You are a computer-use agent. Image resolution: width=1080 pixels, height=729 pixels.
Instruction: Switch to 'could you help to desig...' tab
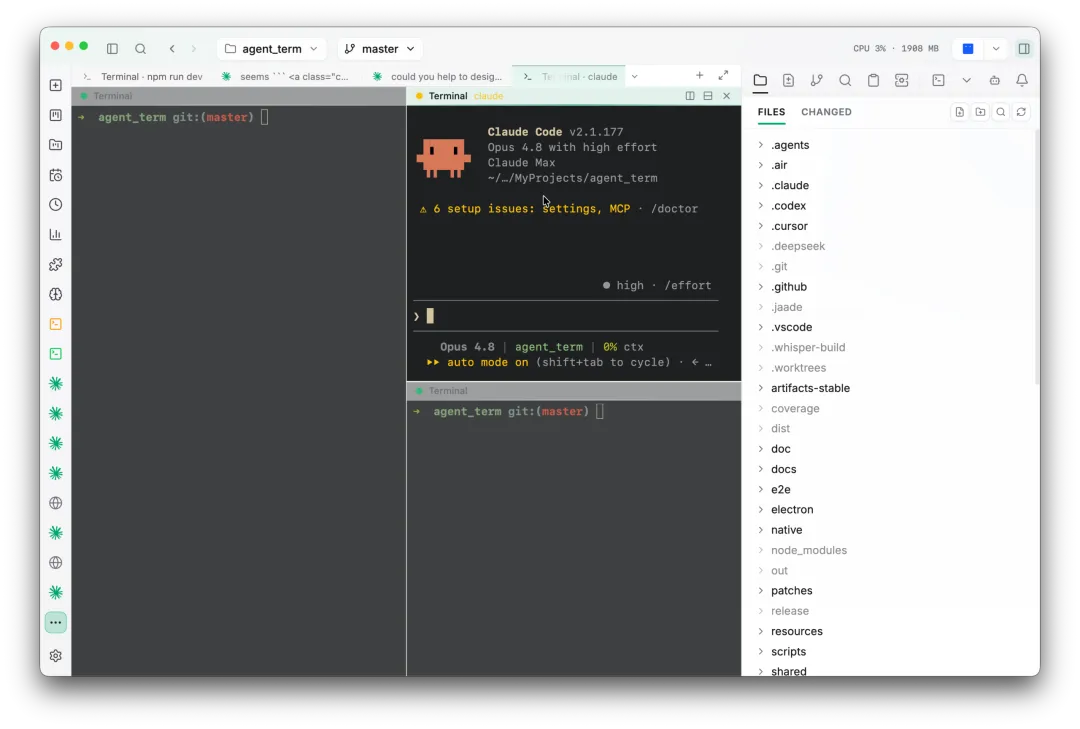(437, 76)
